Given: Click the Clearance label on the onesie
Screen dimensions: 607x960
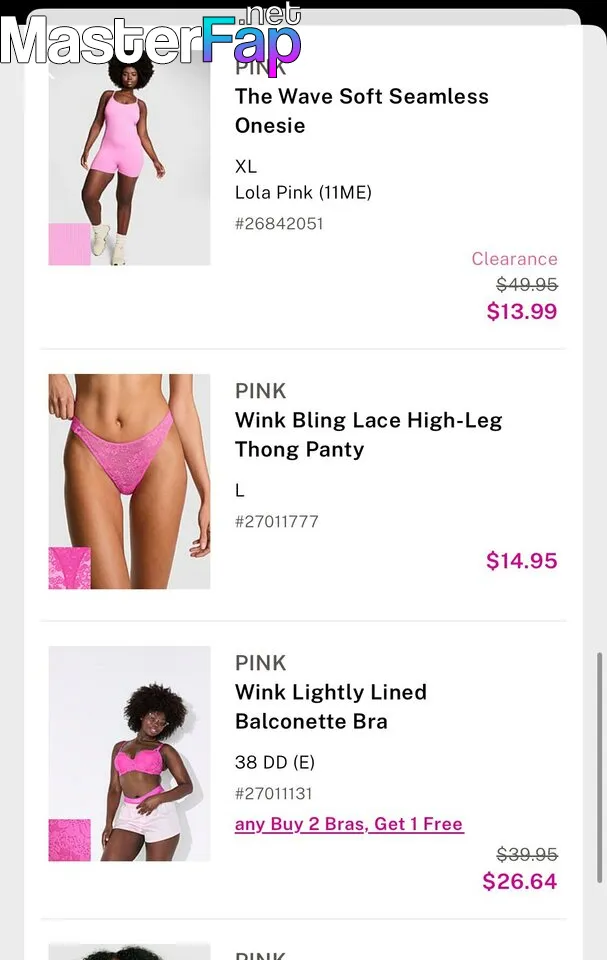Looking at the screenshot, I should coord(515,259).
